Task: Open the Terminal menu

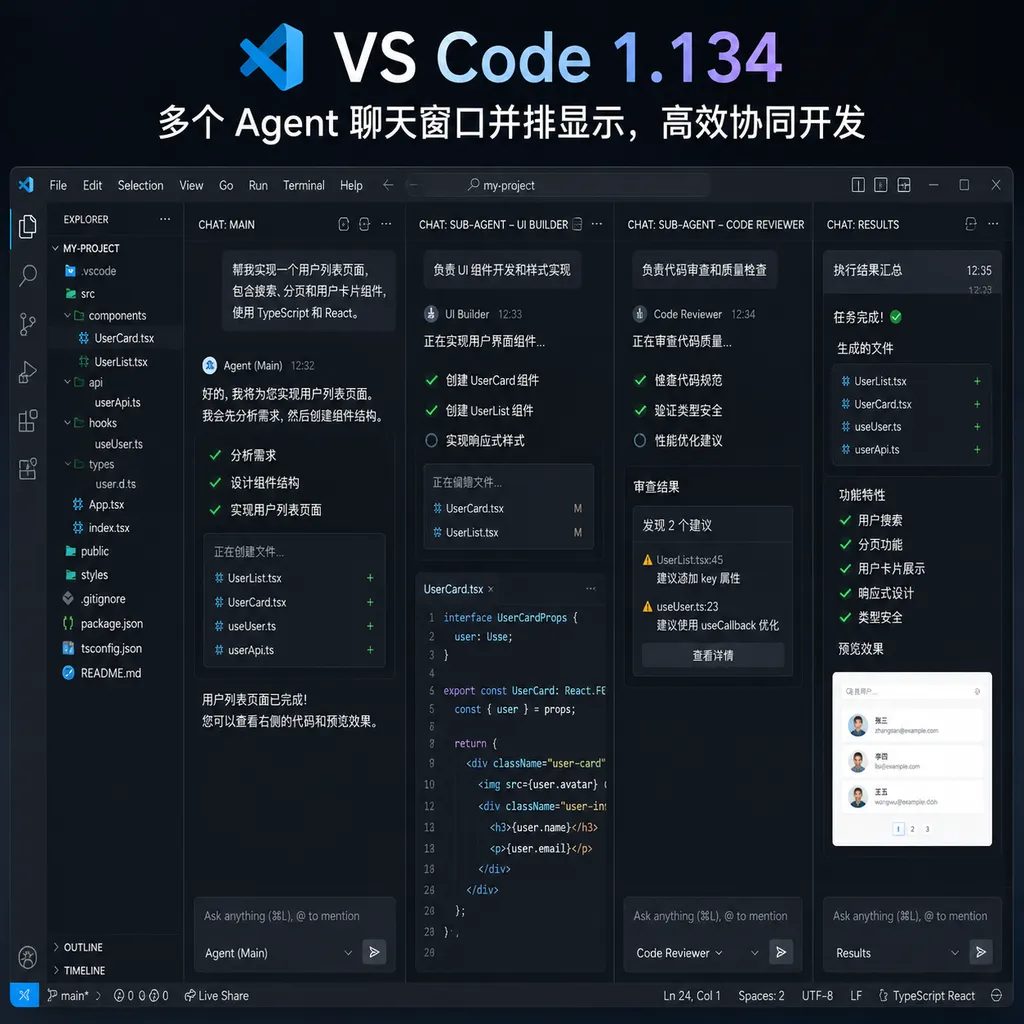Action: 304,185
